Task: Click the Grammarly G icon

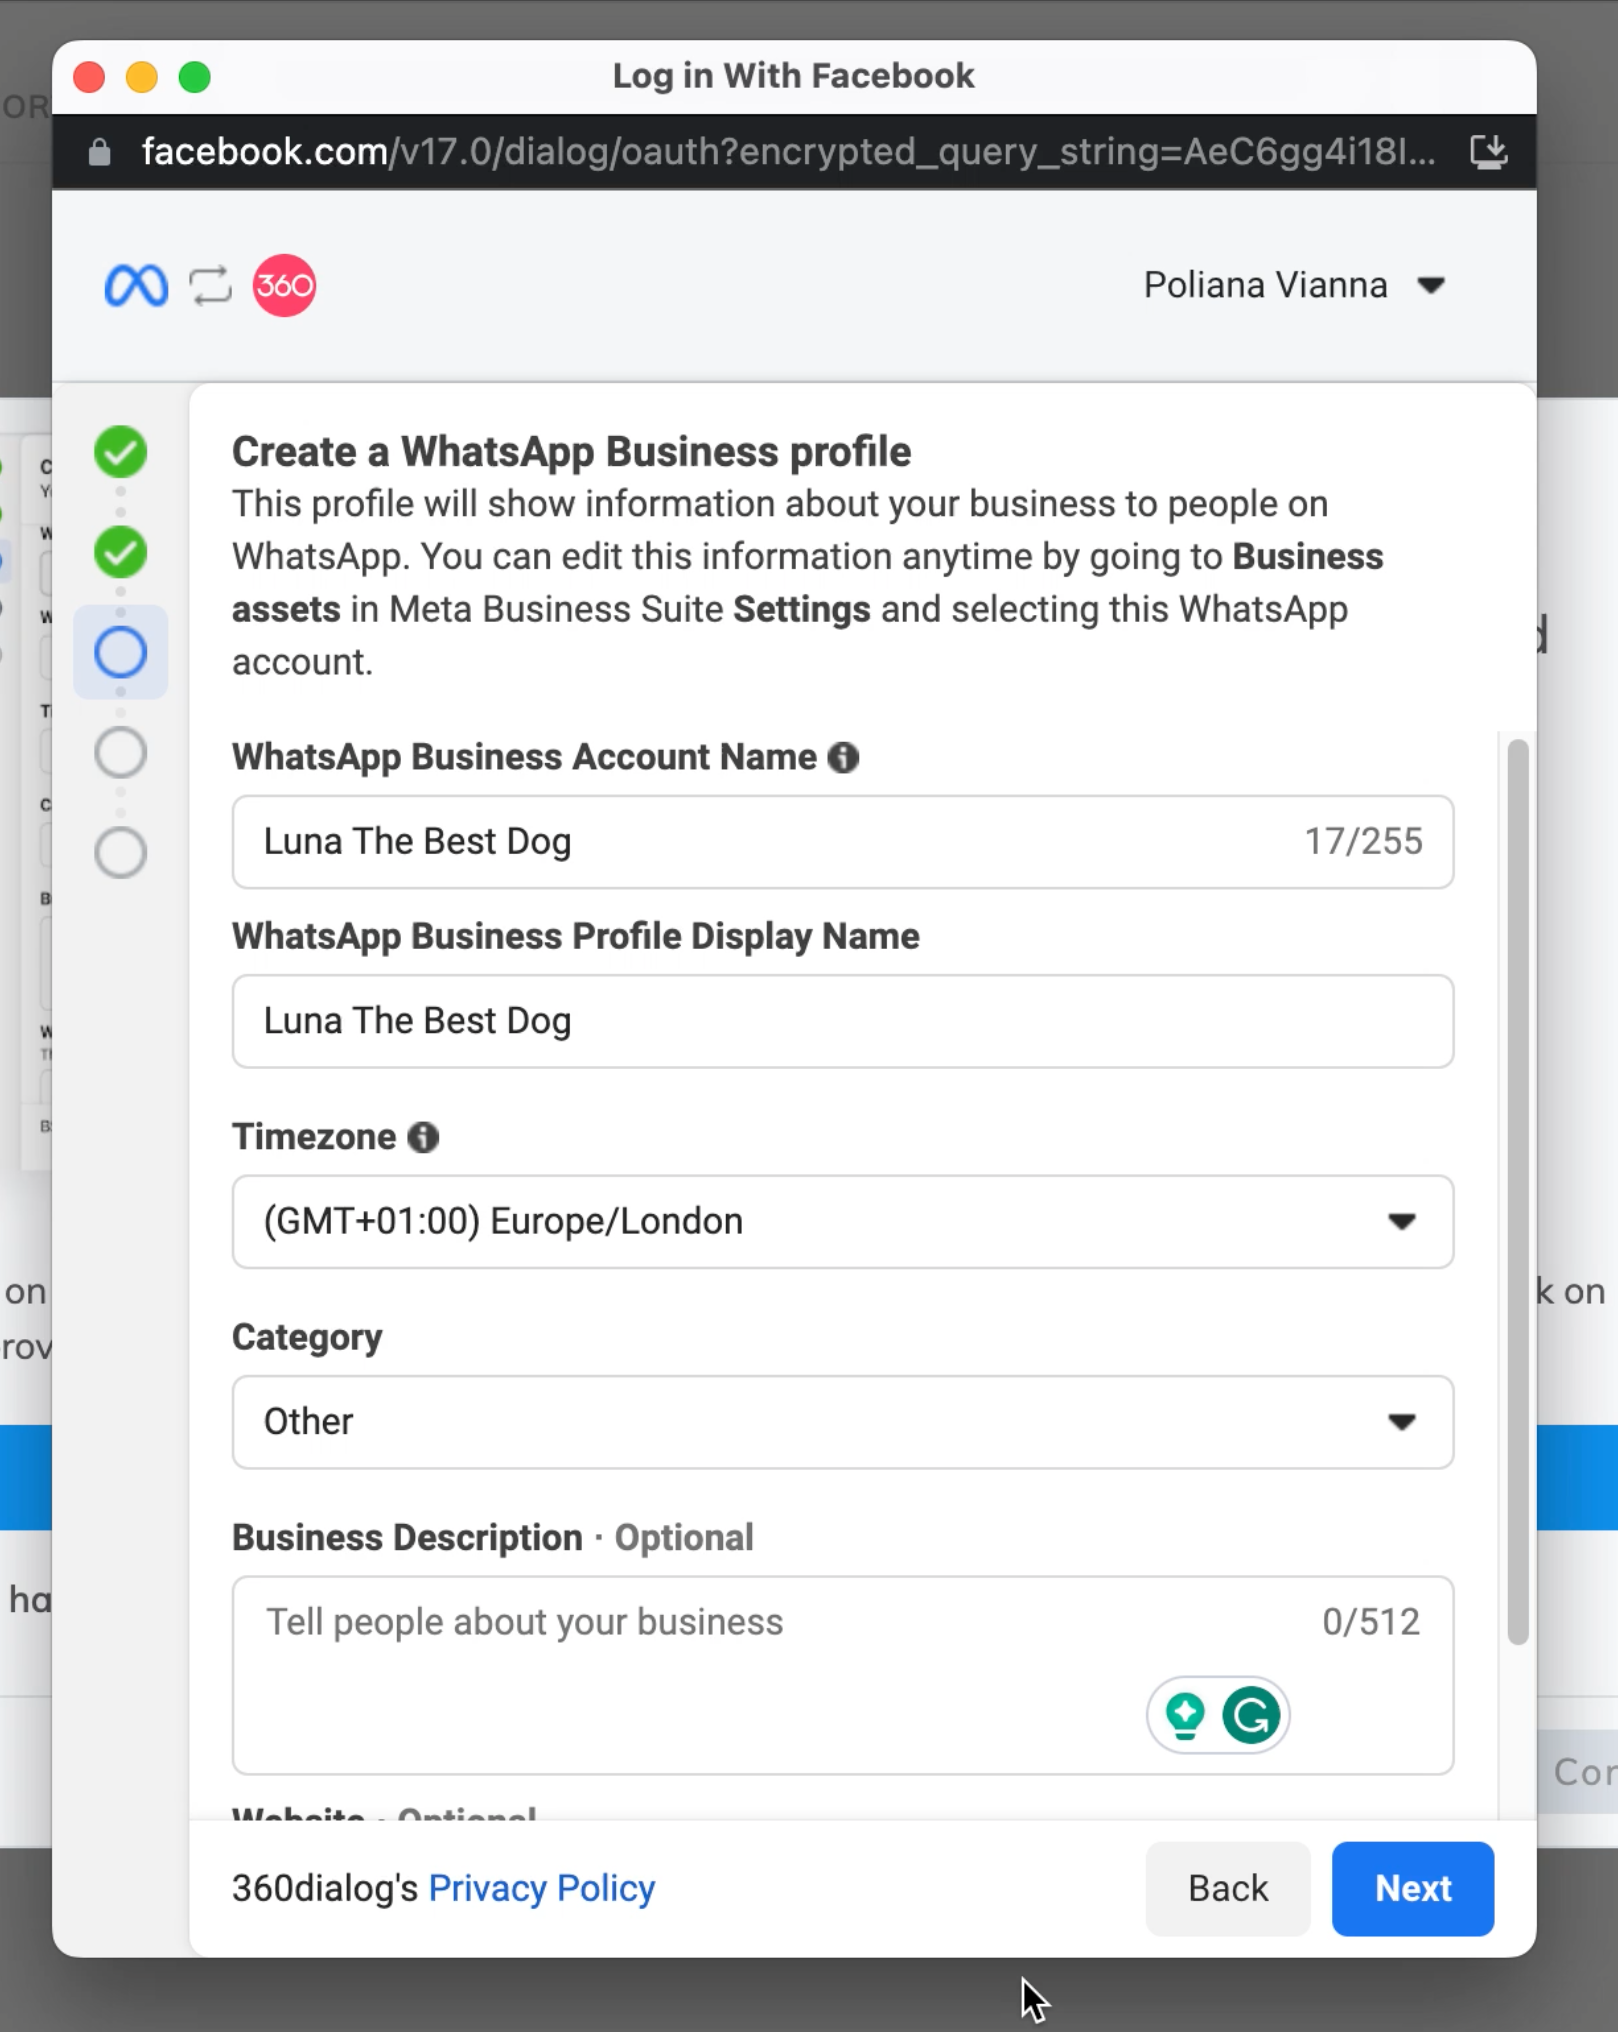Action: click(1251, 1716)
